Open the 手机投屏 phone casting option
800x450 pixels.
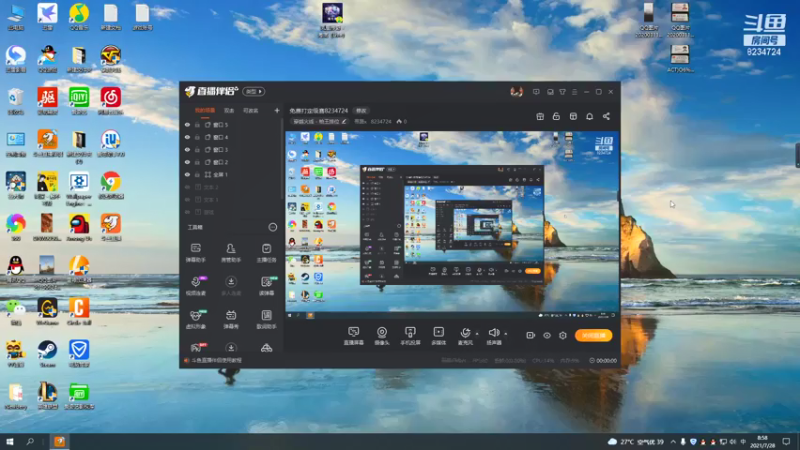coord(410,336)
